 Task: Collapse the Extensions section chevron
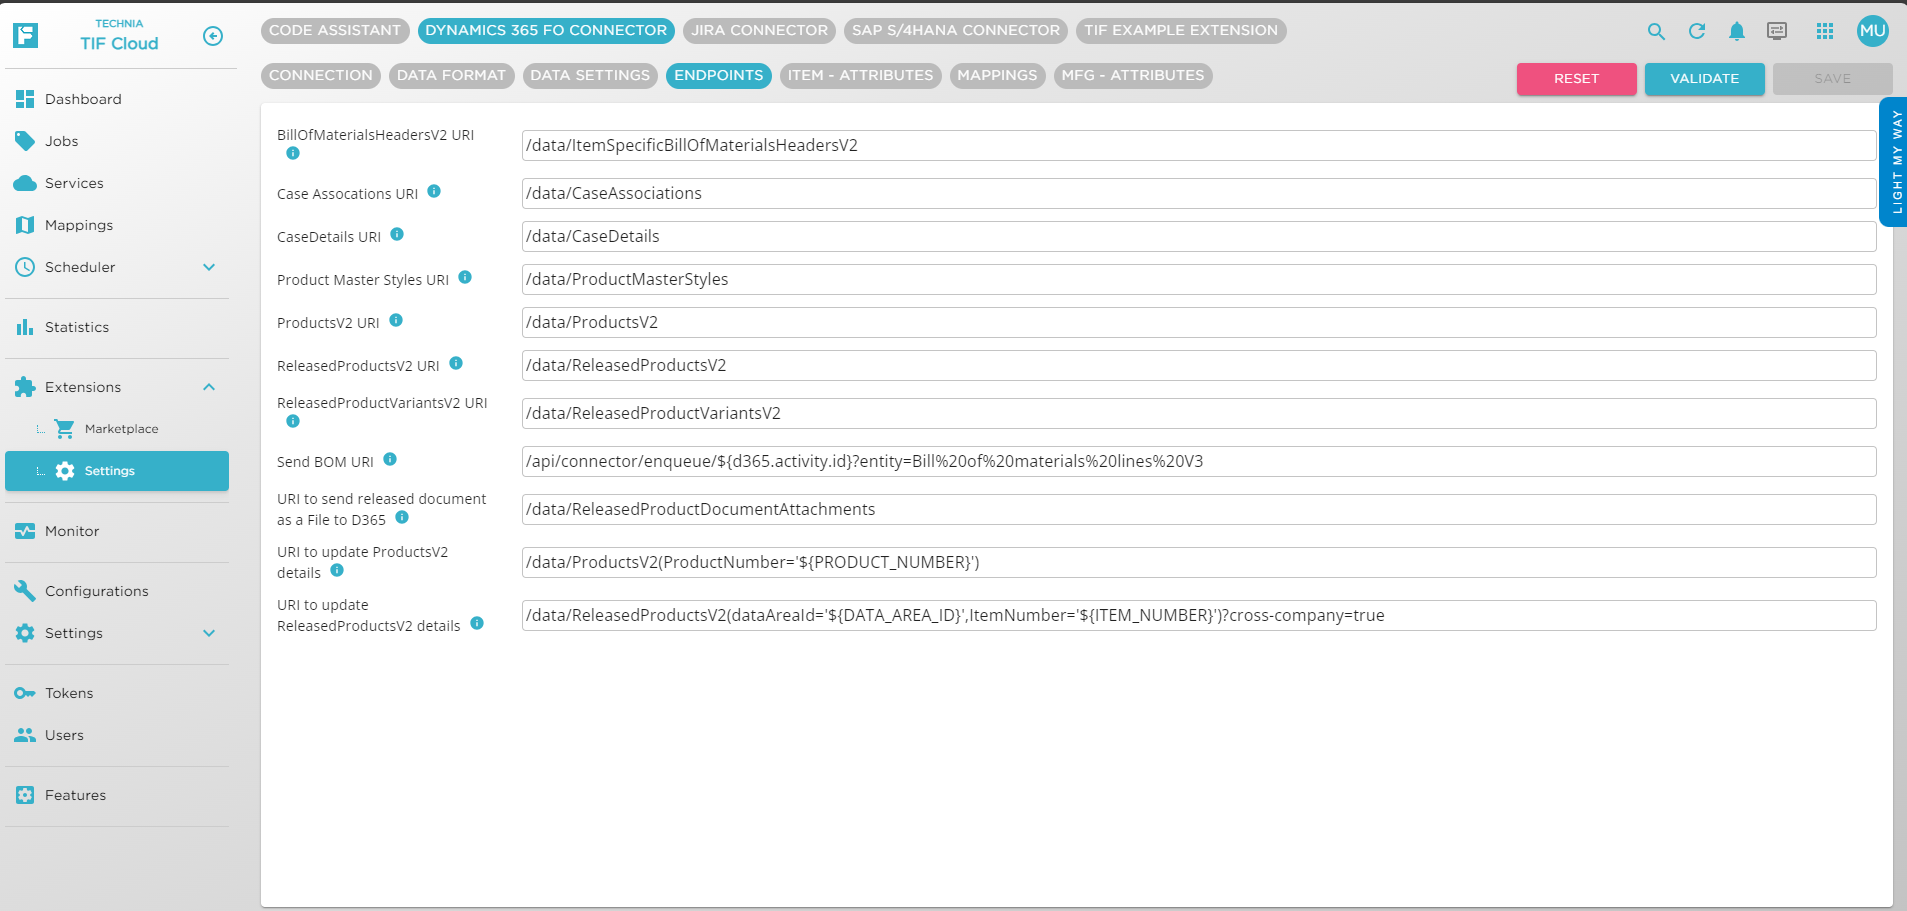tap(209, 387)
